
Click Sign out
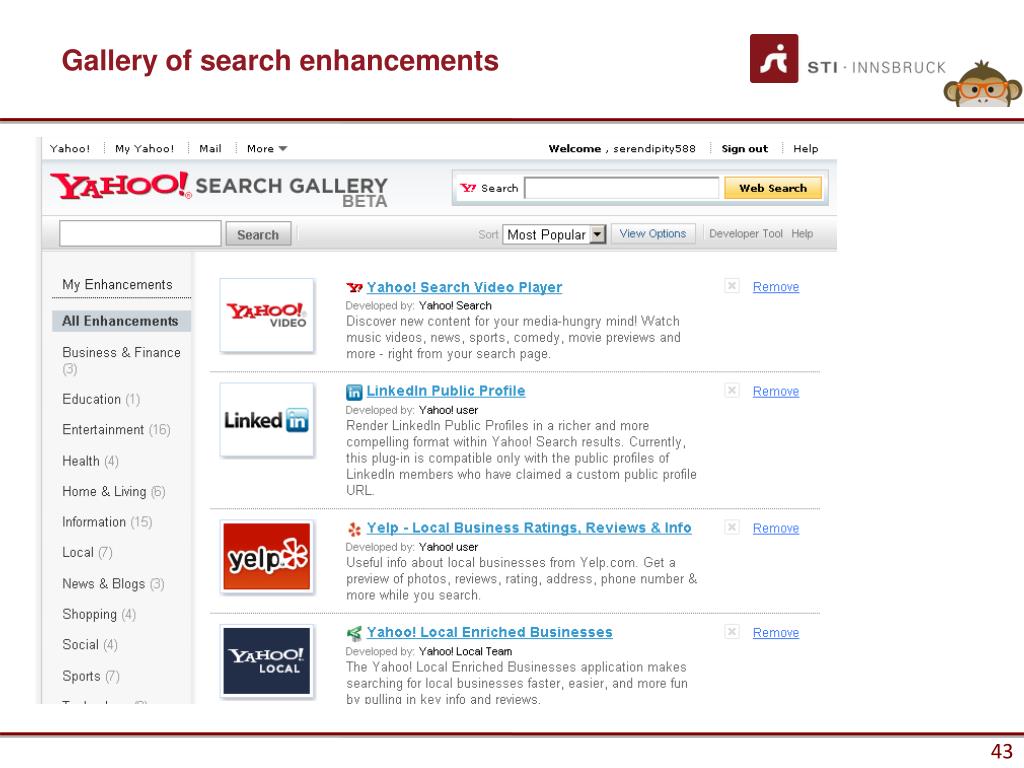tap(744, 149)
